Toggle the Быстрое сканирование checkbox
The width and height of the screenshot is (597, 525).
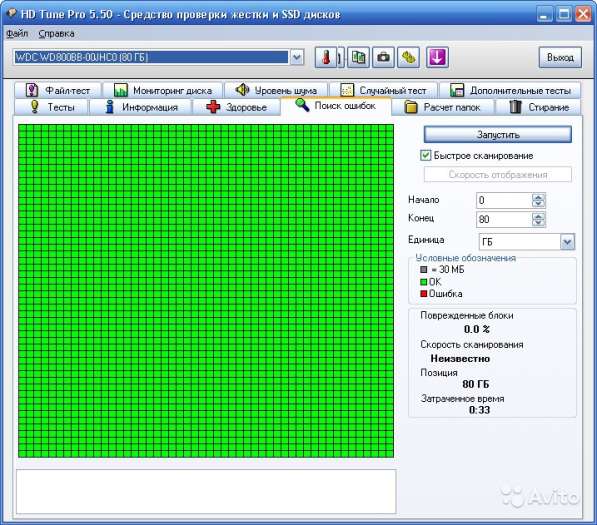click(425, 155)
